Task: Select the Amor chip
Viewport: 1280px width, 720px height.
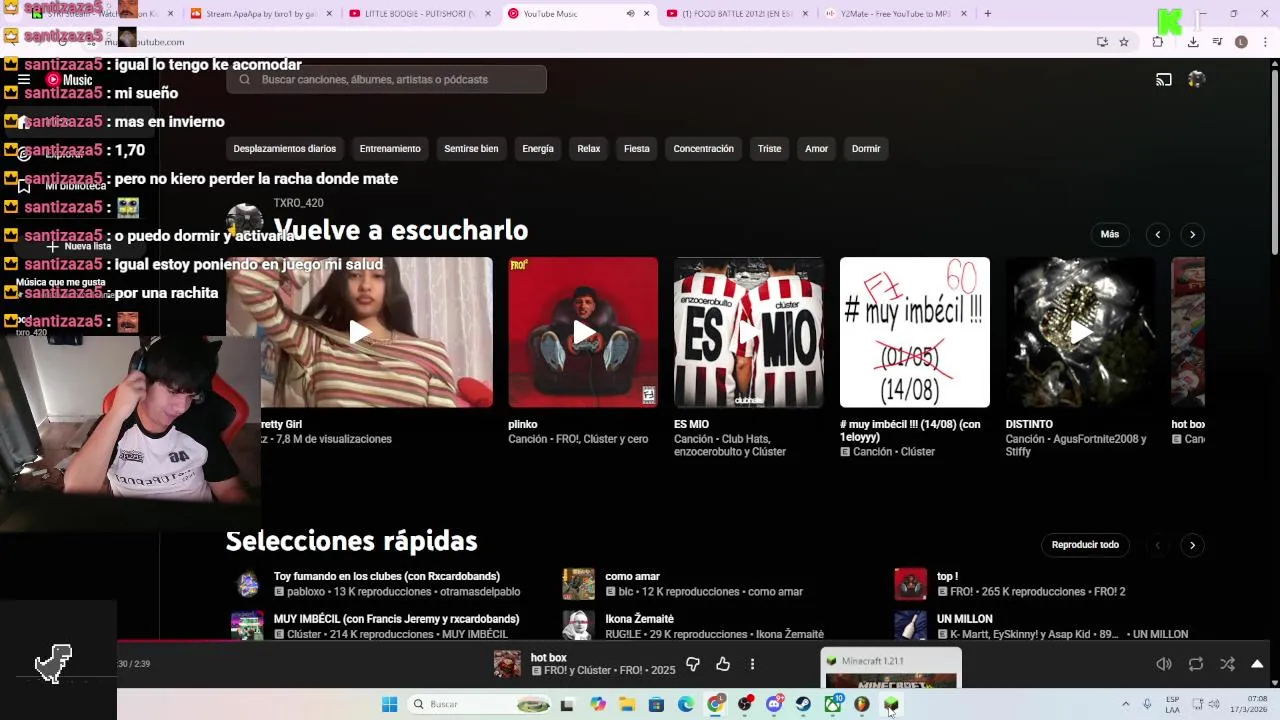Action: 817,149
